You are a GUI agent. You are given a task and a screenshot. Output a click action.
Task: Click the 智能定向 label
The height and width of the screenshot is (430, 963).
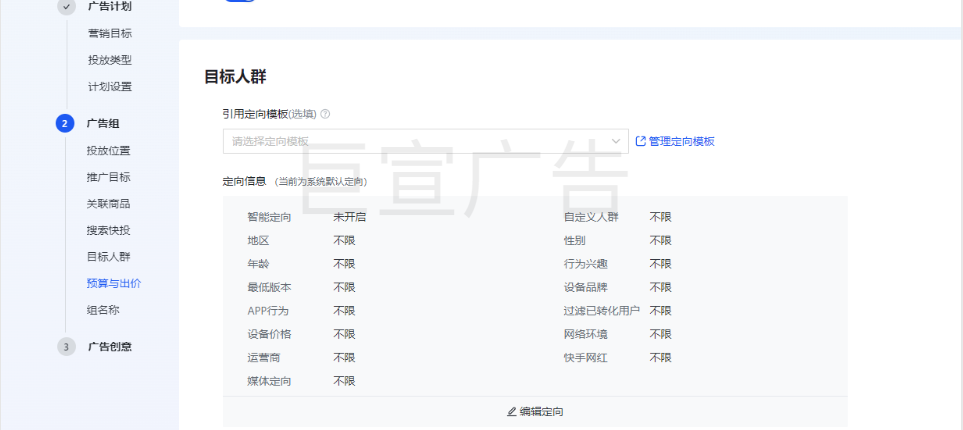pyautogui.click(x=269, y=217)
